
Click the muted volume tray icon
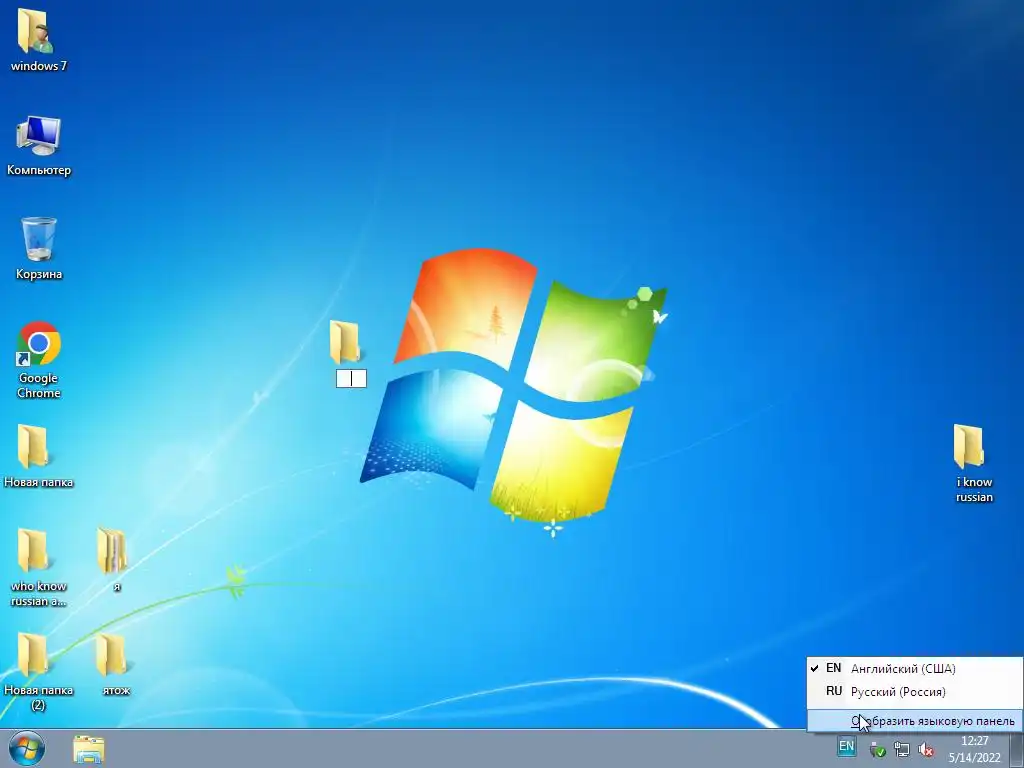pyautogui.click(x=926, y=750)
